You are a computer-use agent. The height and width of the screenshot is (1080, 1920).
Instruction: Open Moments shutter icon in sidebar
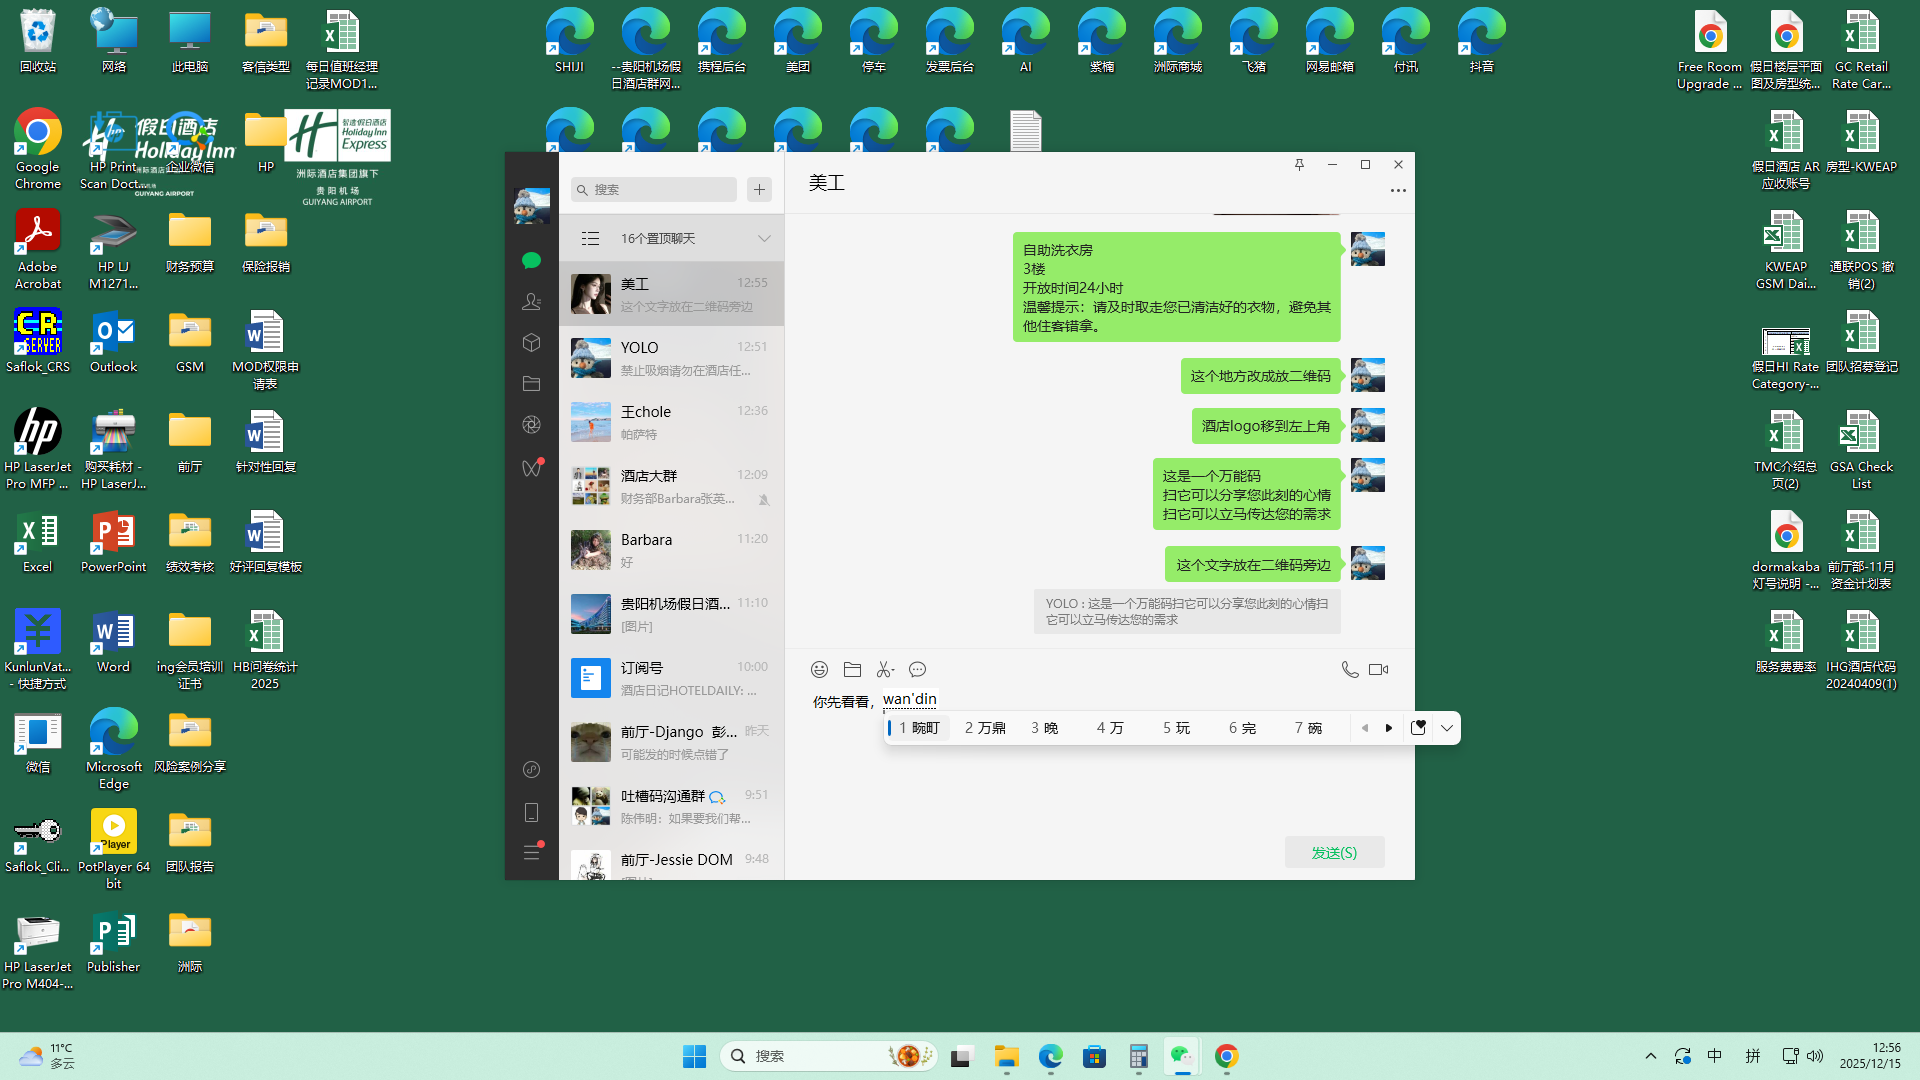coord(531,424)
